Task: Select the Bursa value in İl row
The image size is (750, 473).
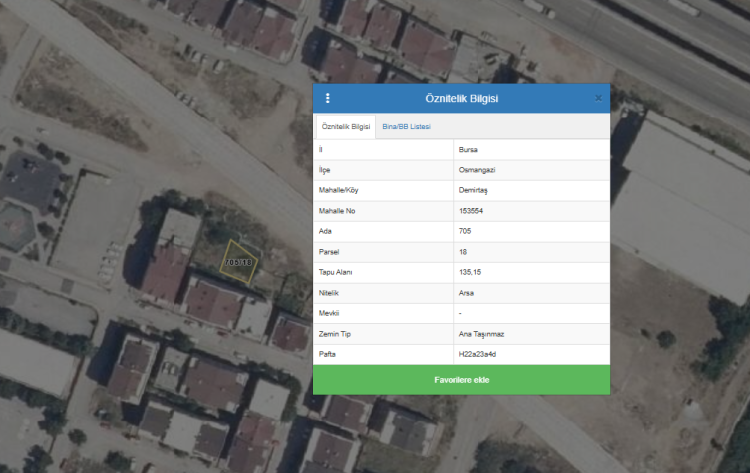Action: coord(467,149)
